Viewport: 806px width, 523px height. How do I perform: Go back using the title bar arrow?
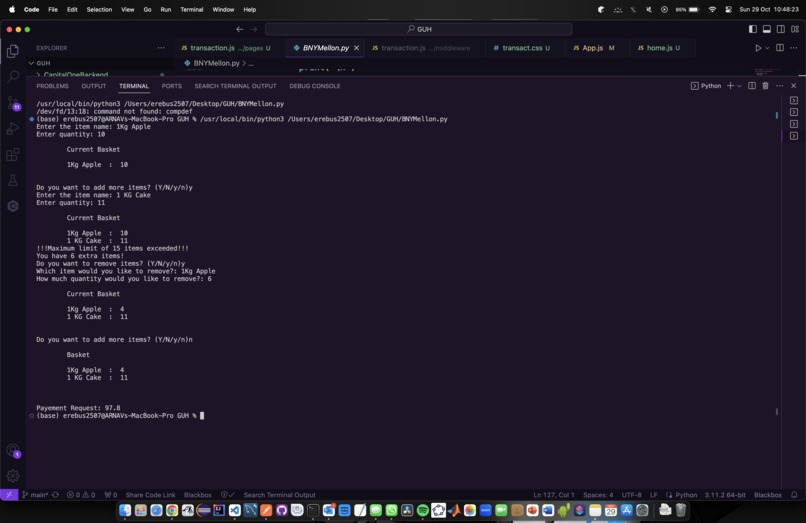click(x=240, y=29)
